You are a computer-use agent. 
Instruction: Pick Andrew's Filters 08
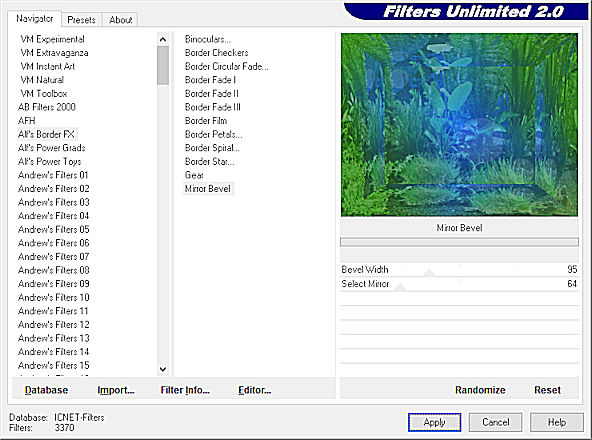coord(54,270)
